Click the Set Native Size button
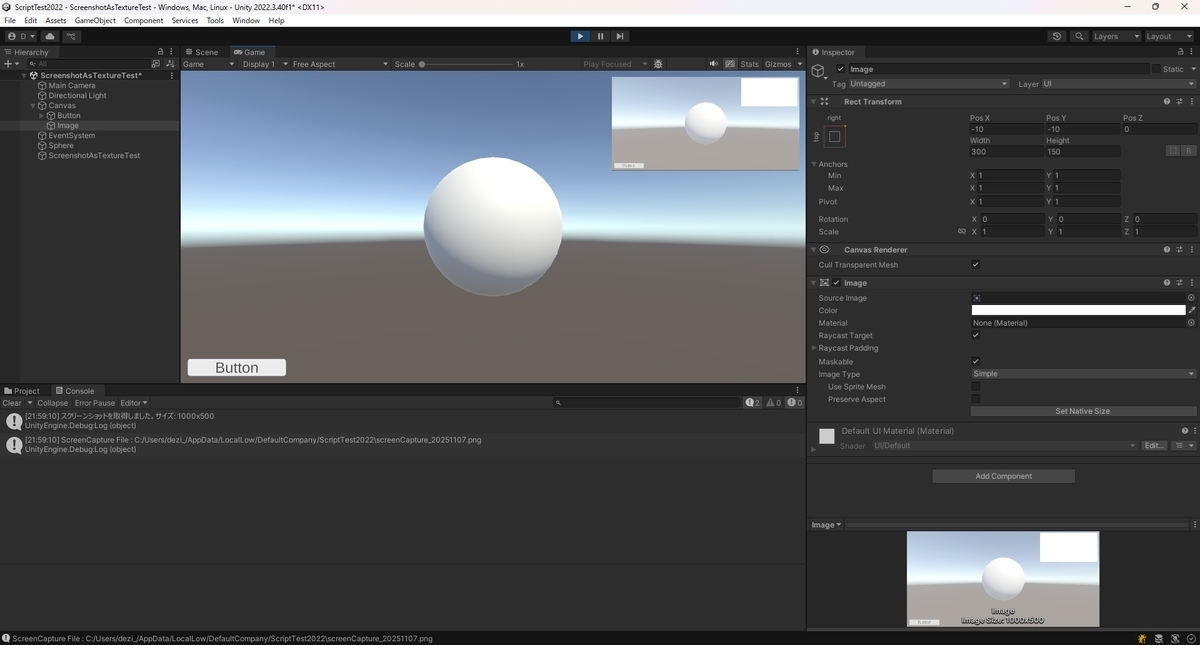Image resolution: width=1200 pixels, height=645 pixels. click(x=1083, y=411)
